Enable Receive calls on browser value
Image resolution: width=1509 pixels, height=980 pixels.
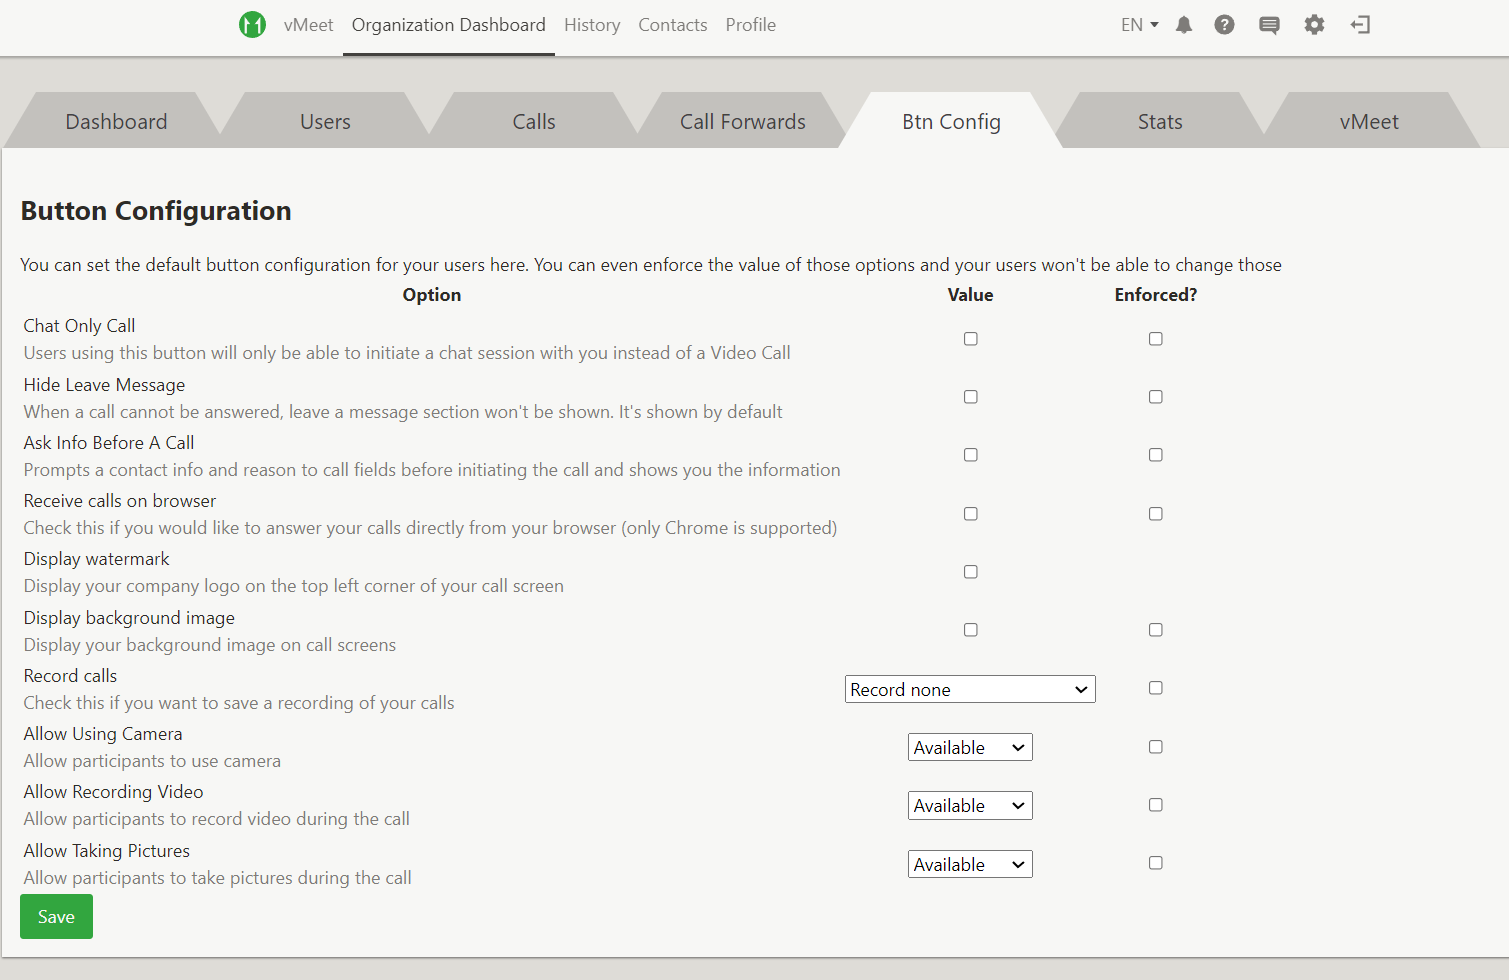[x=970, y=514]
